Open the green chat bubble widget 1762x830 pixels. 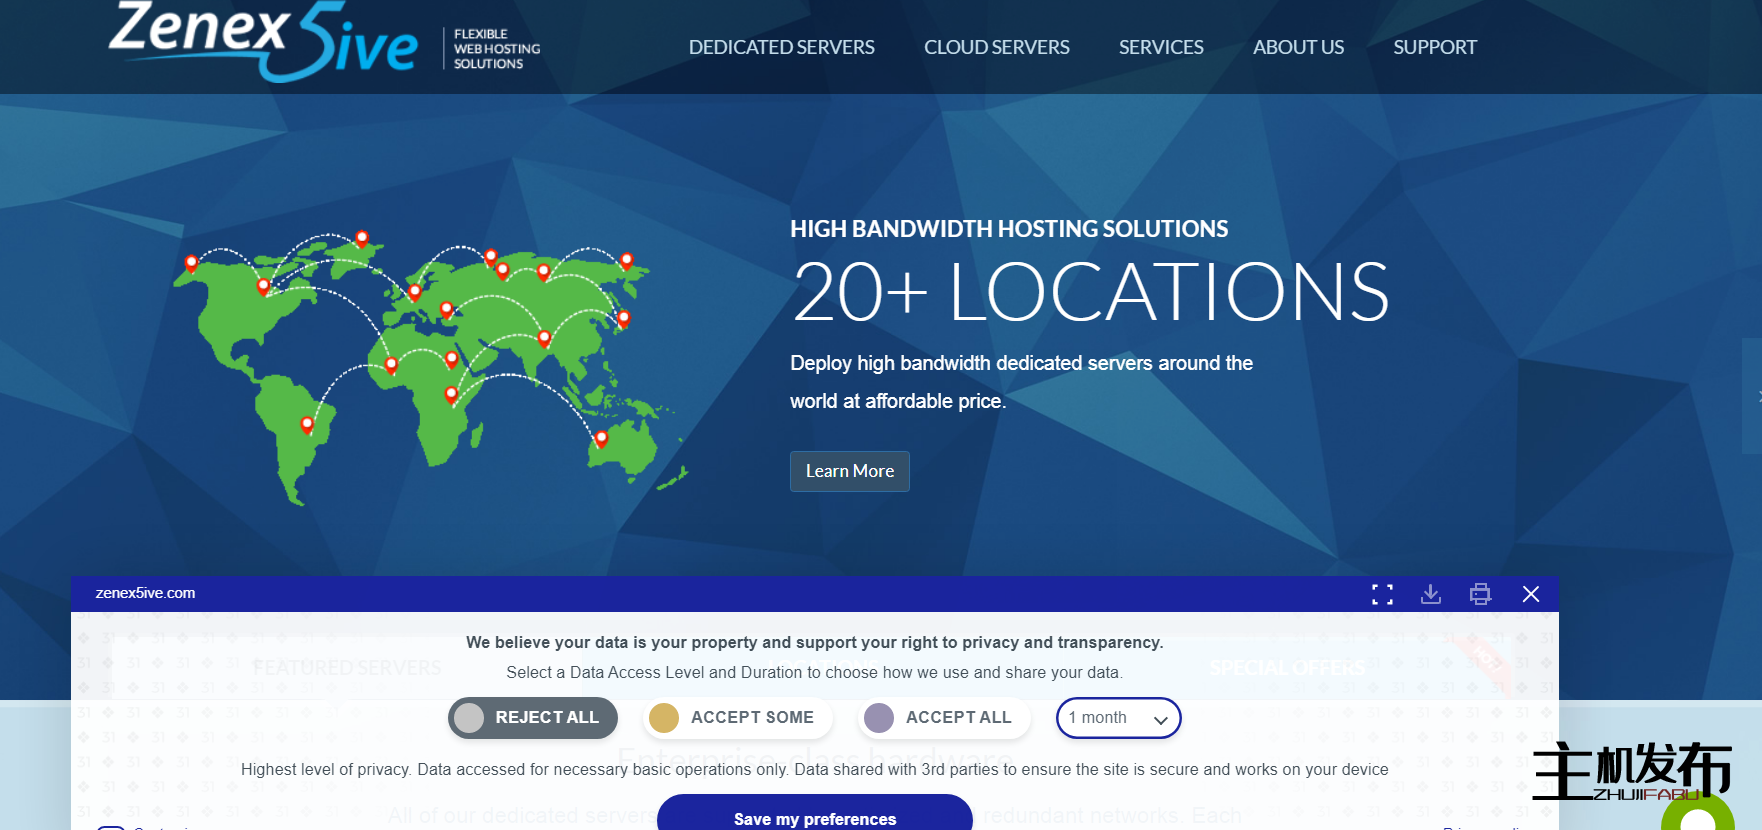coord(1697,815)
